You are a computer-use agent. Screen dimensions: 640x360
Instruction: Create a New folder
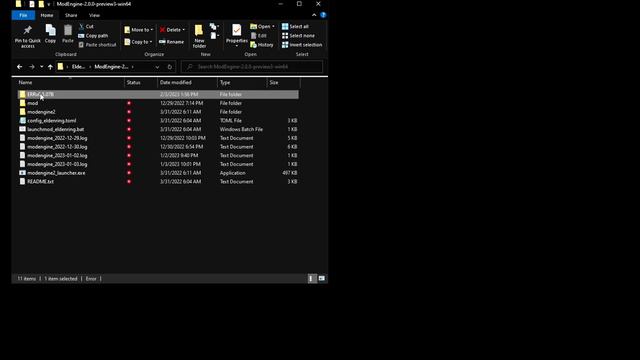tap(199, 36)
